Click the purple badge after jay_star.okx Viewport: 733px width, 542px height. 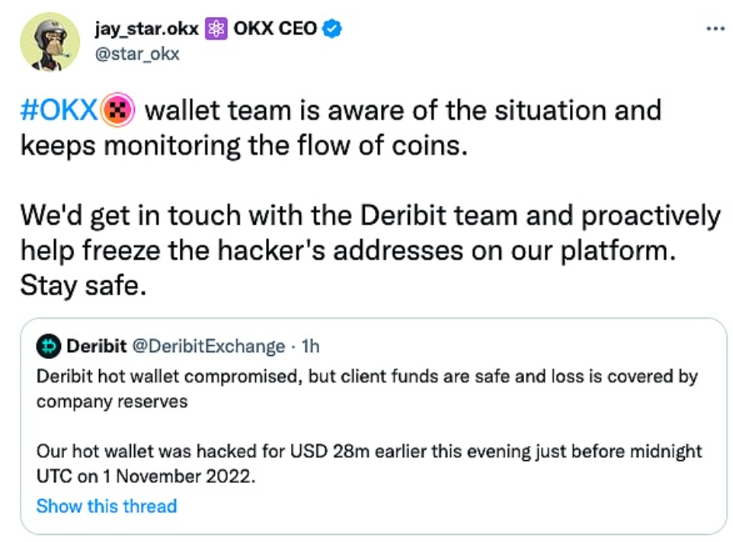[214, 29]
